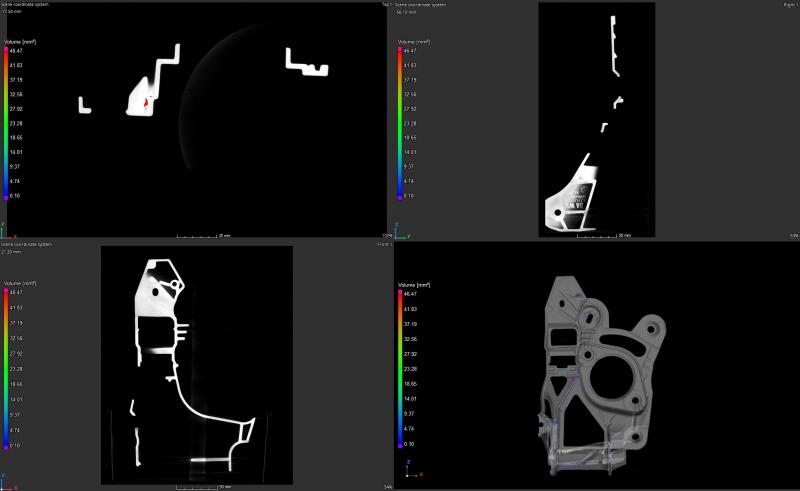Click the 'Front 1' view label
The image size is (800, 491).
coord(384,244)
